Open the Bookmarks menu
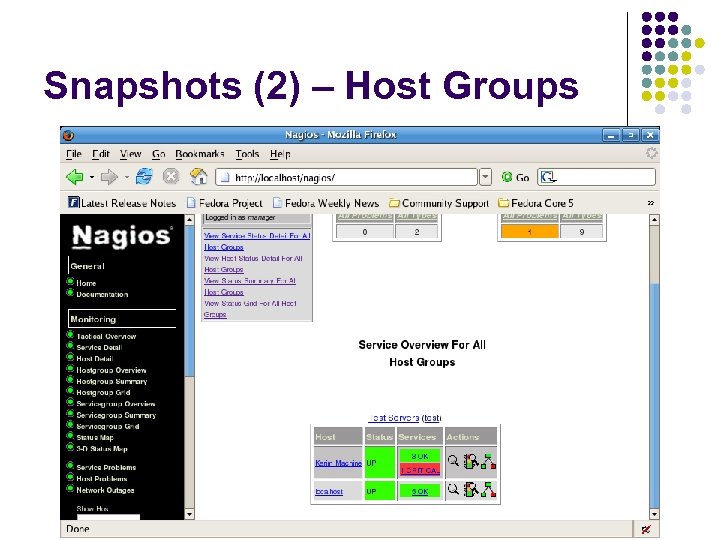The width and height of the screenshot is (720, 540). point(200,154)
